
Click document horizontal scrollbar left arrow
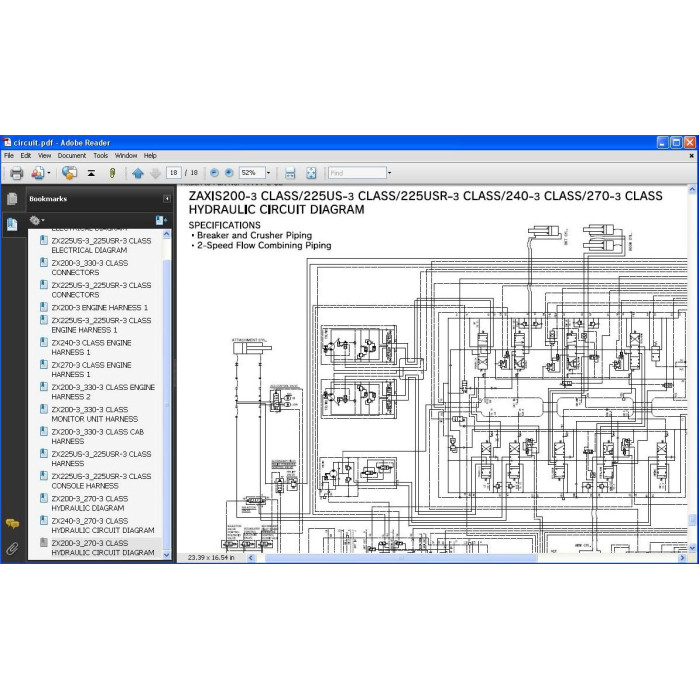[251, 558]
